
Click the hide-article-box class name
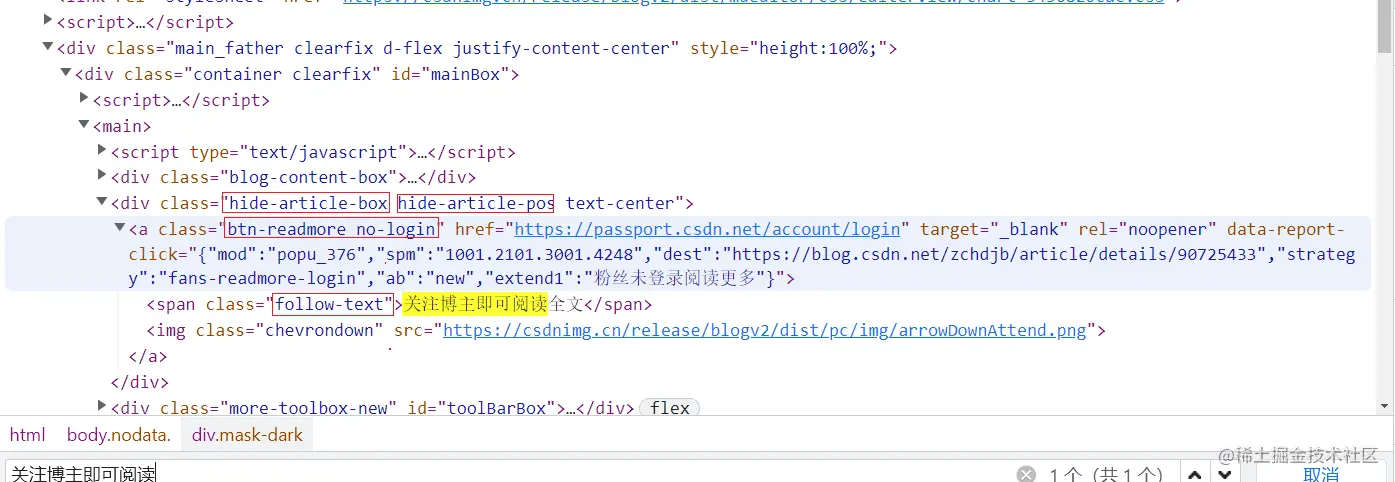point(309,204)
